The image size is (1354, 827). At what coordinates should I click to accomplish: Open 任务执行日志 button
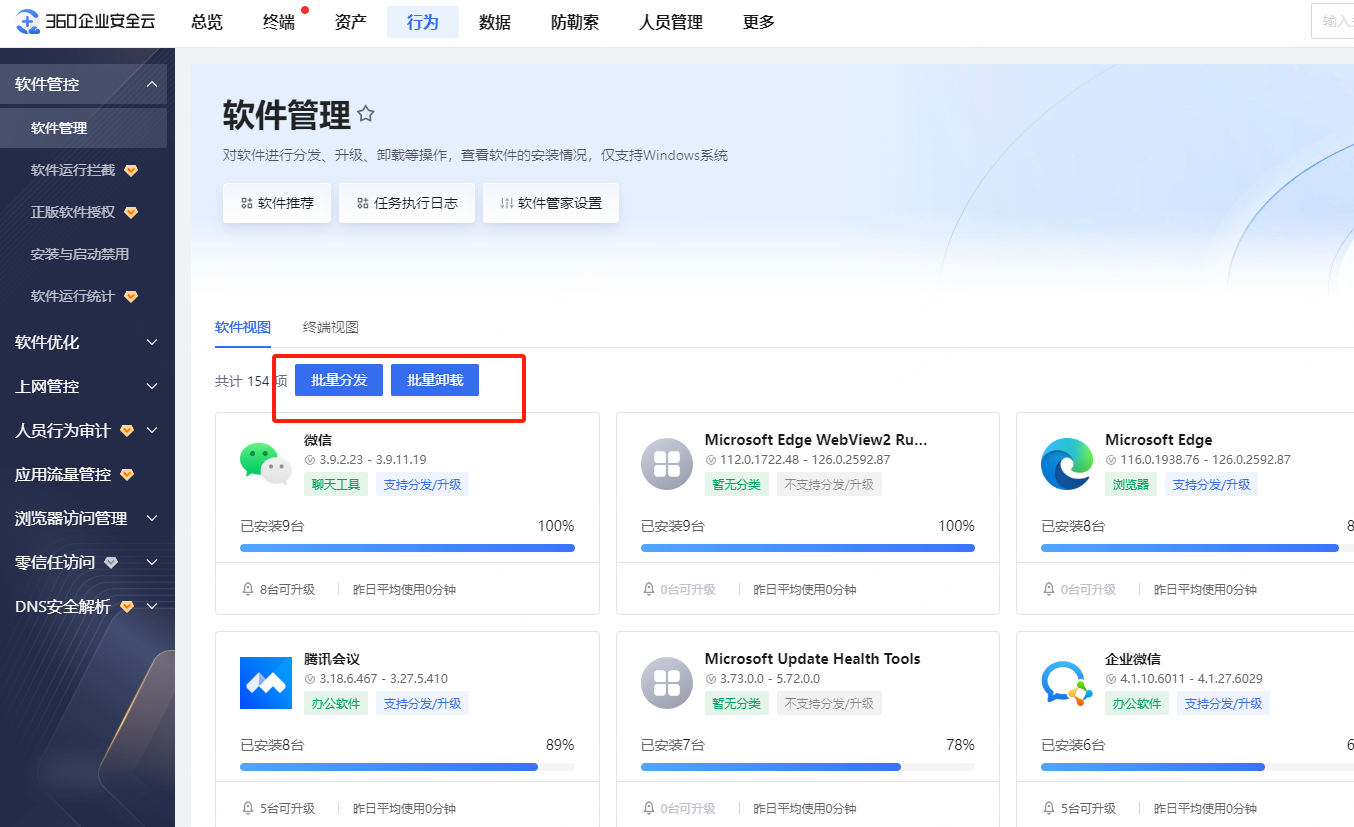click(x=407, y=203)
